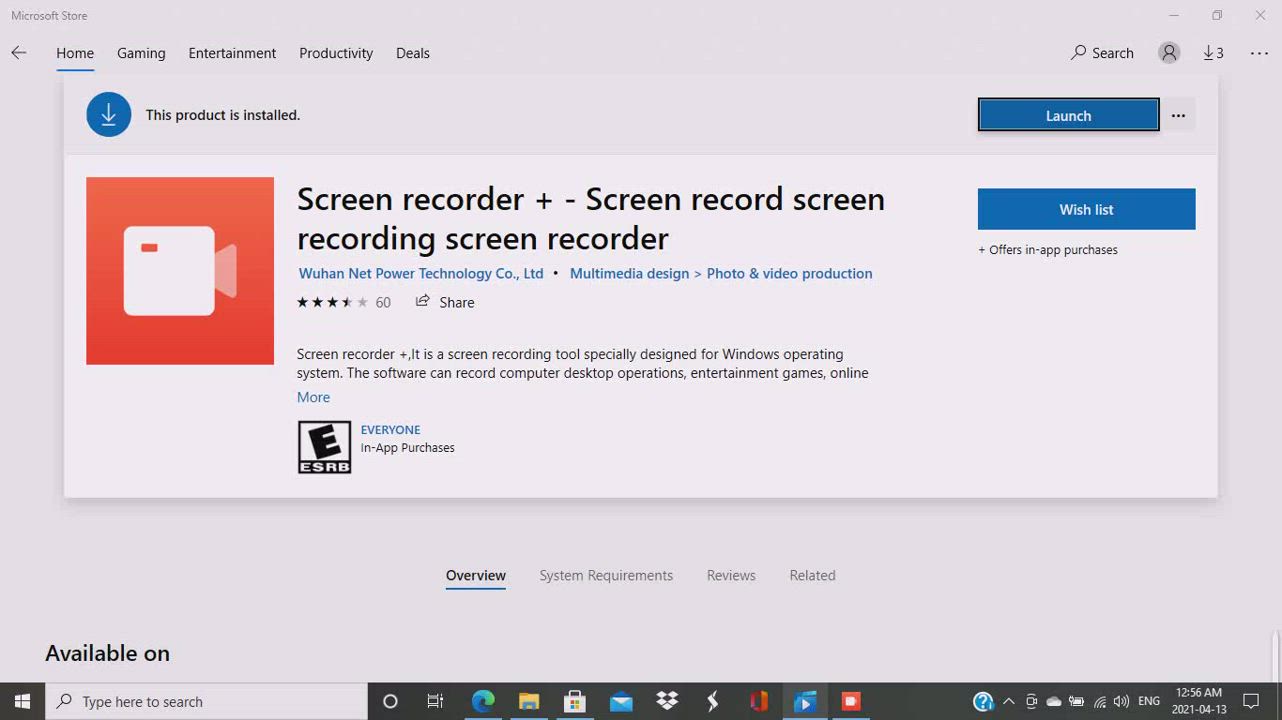Open System Requirements section tab
1282x720 pixels.
(x=606, y=575)
